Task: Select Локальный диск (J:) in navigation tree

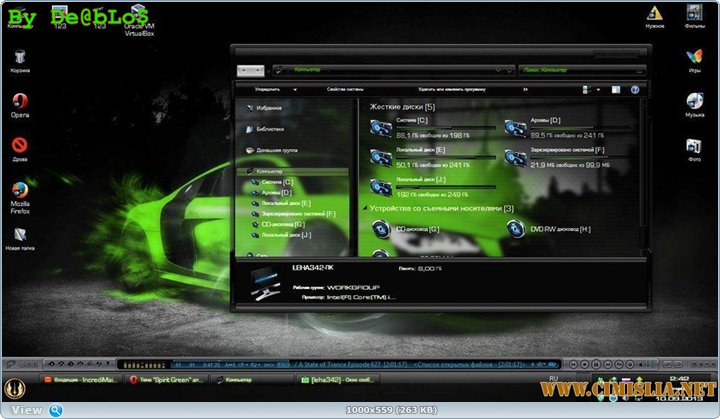Action: 281,235
